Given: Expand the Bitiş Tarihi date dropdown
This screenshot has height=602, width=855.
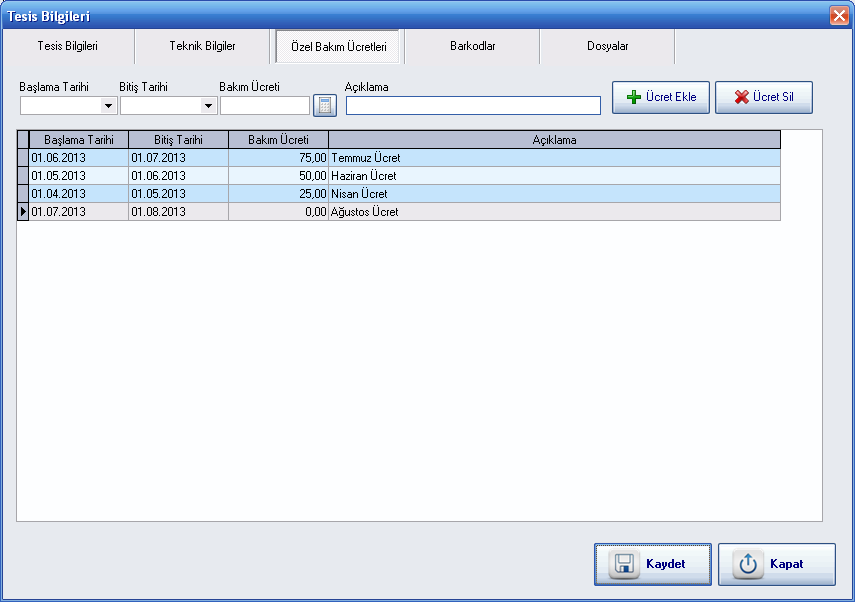Looking at the screenshot, I should [x=208, y=106].
